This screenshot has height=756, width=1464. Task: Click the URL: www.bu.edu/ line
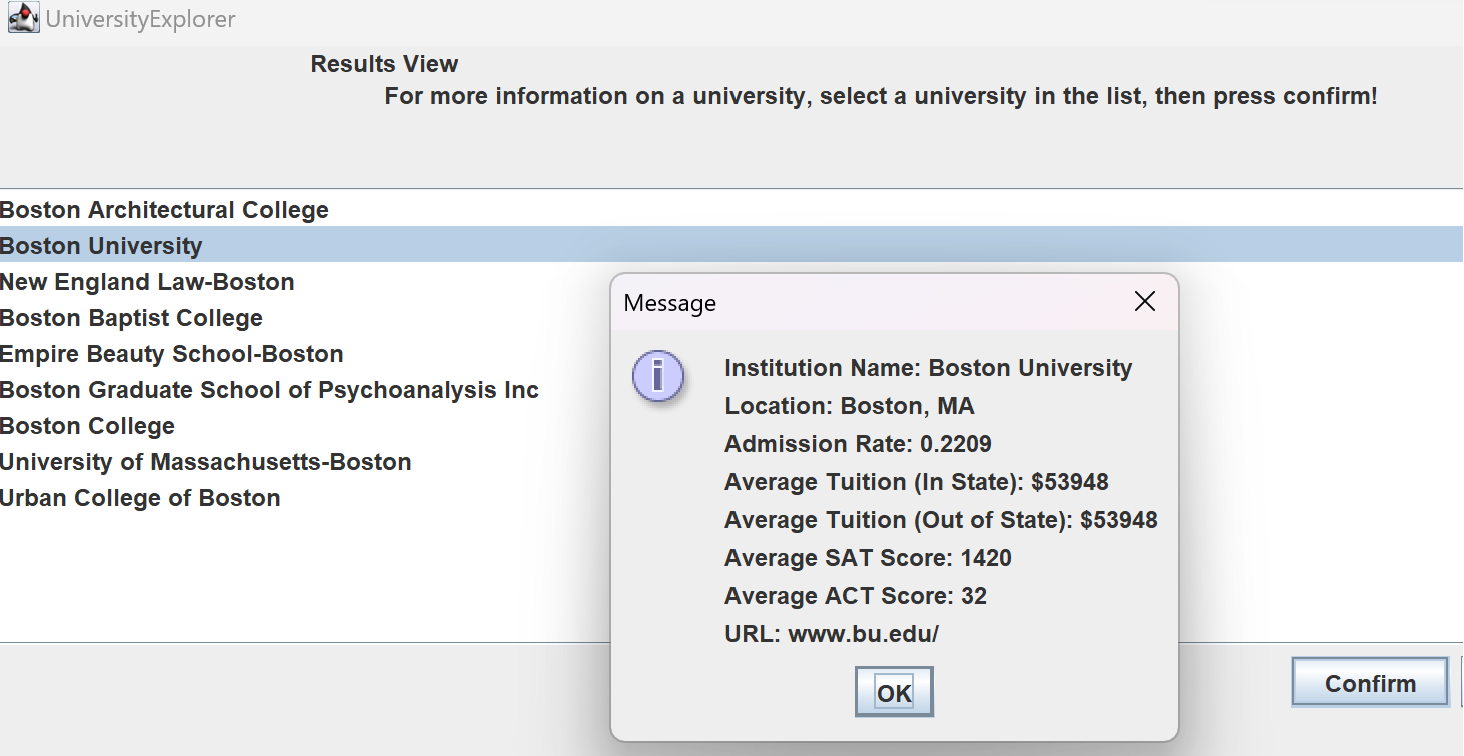831,634
